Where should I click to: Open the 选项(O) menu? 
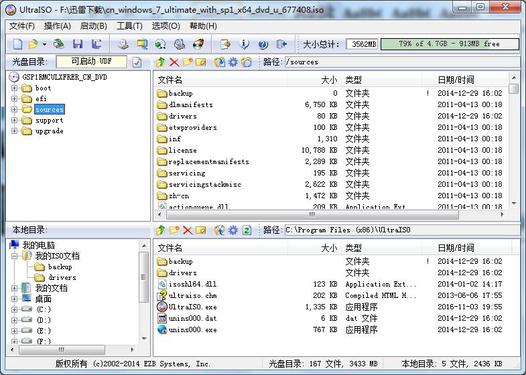click(x=166, y=26)
